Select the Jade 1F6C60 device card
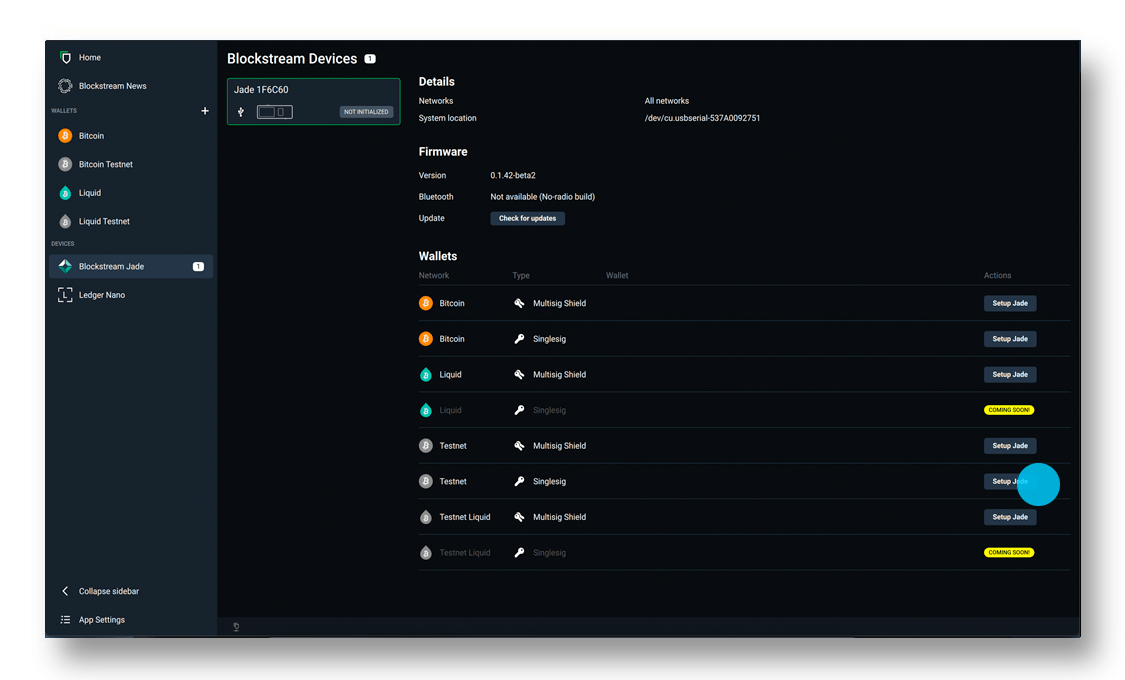This screenshot has width=1125, height=680. [313, 101]
